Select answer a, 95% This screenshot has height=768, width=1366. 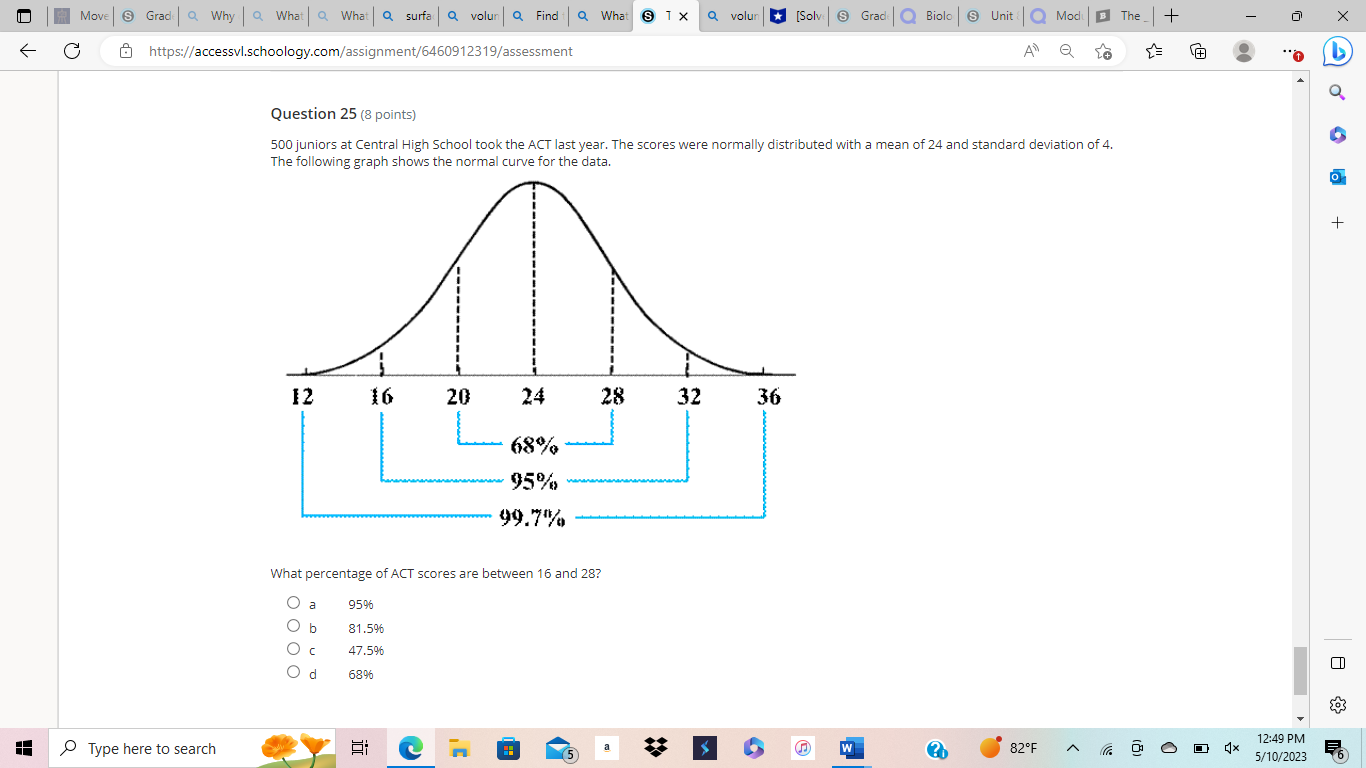coord(293,603)
